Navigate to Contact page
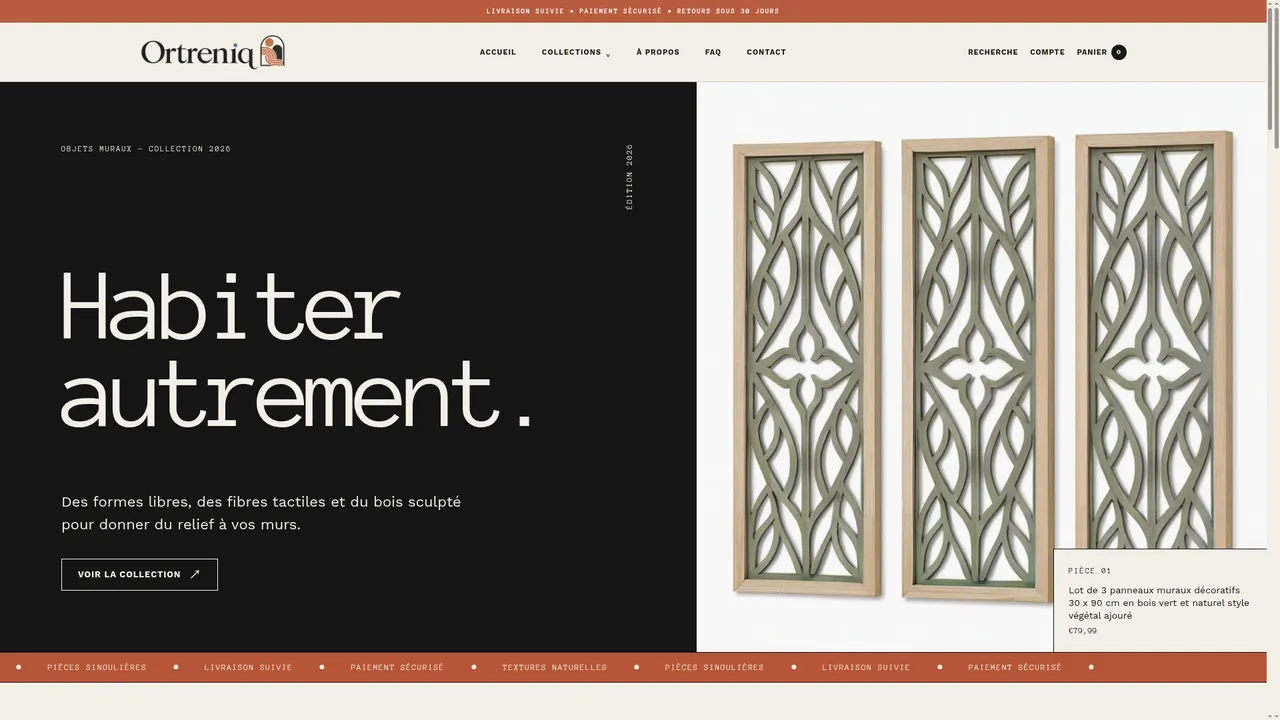The image size is (1280, 720). click(766, 52)
